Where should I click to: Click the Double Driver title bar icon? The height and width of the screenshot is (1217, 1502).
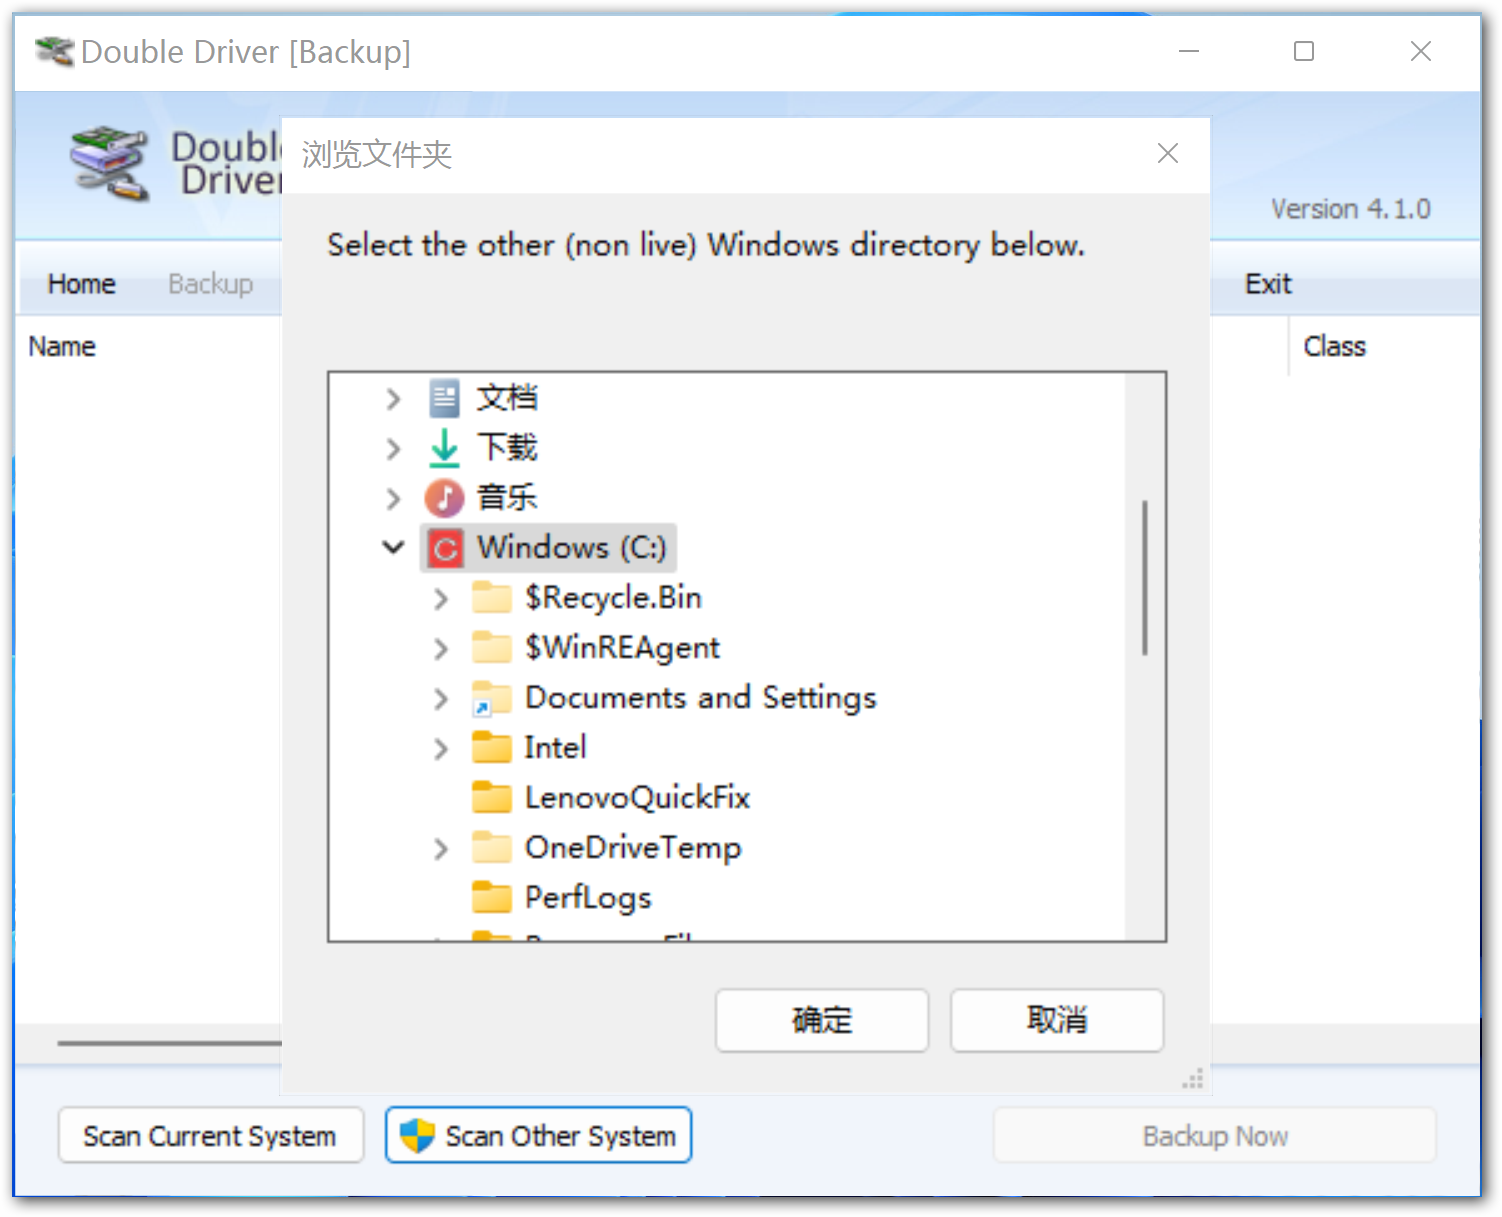tap(54, 51)
